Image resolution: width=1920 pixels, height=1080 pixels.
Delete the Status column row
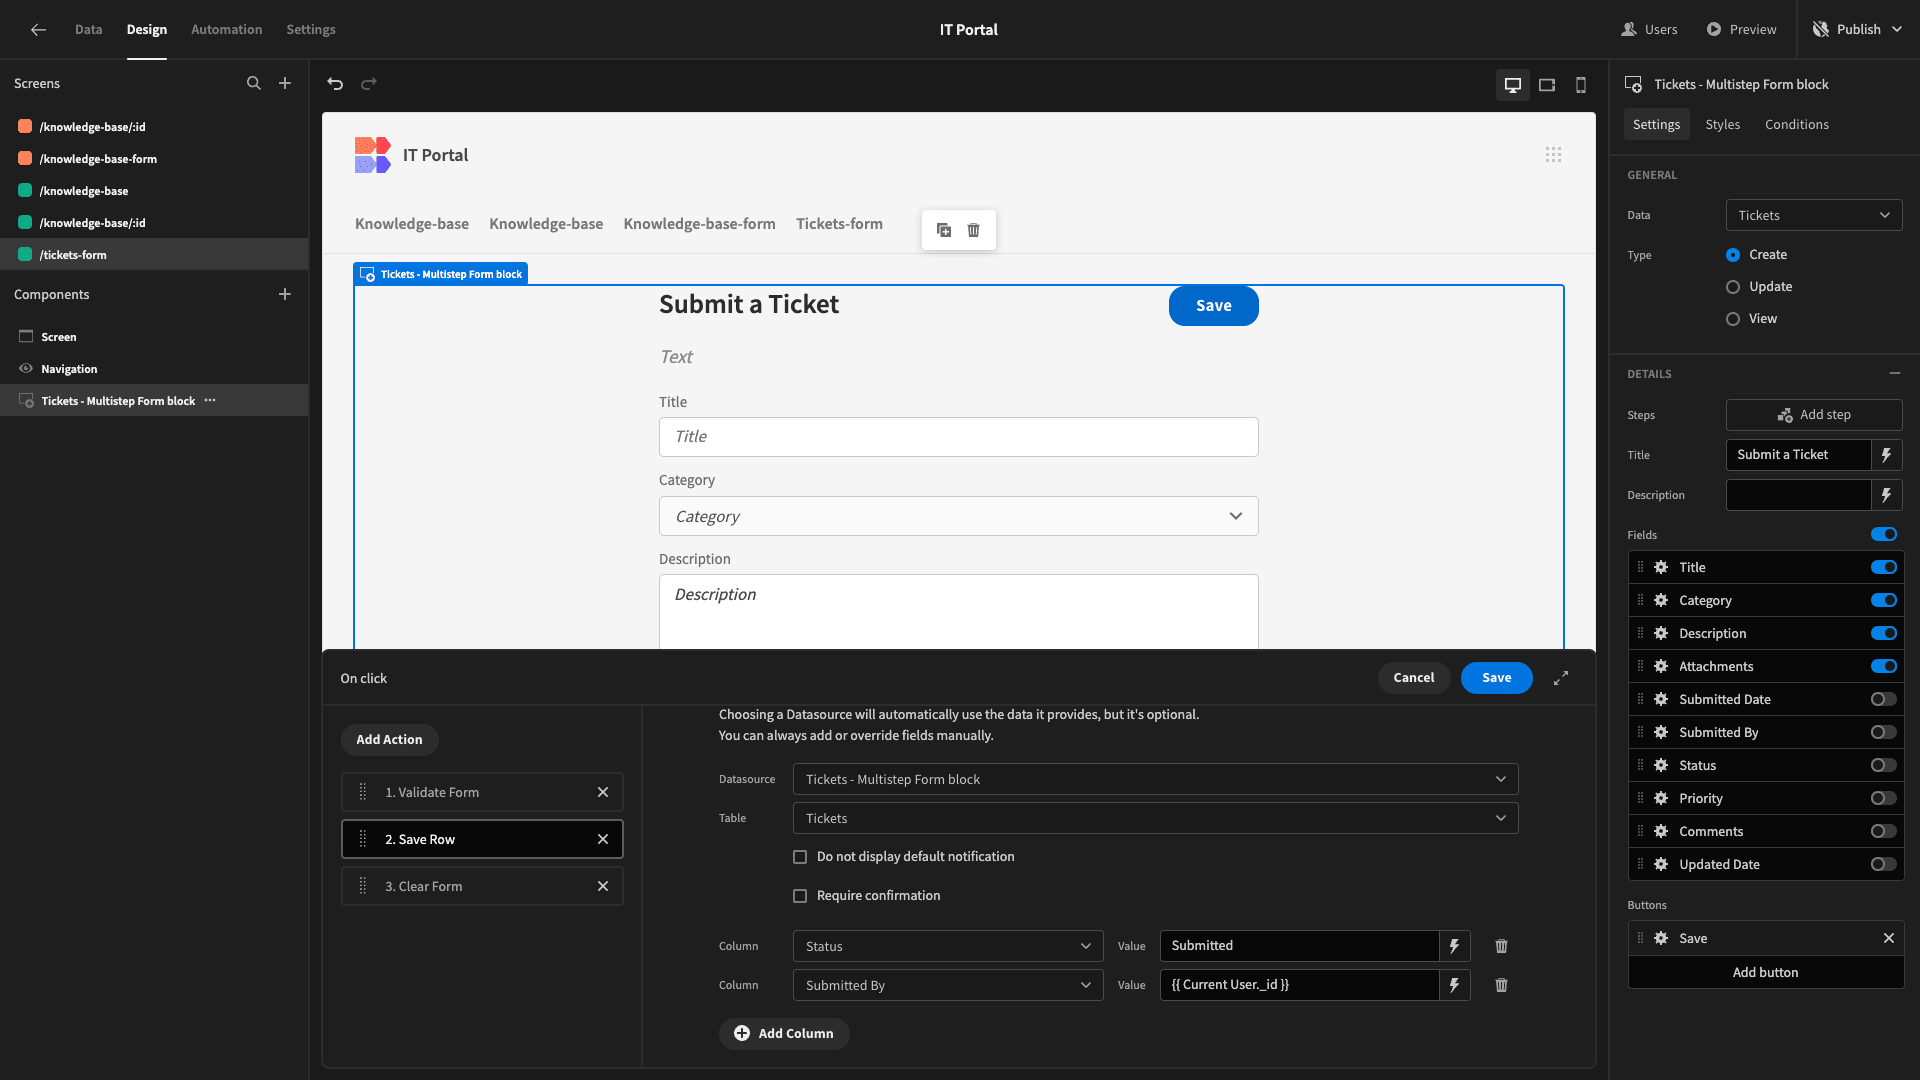1502,946
